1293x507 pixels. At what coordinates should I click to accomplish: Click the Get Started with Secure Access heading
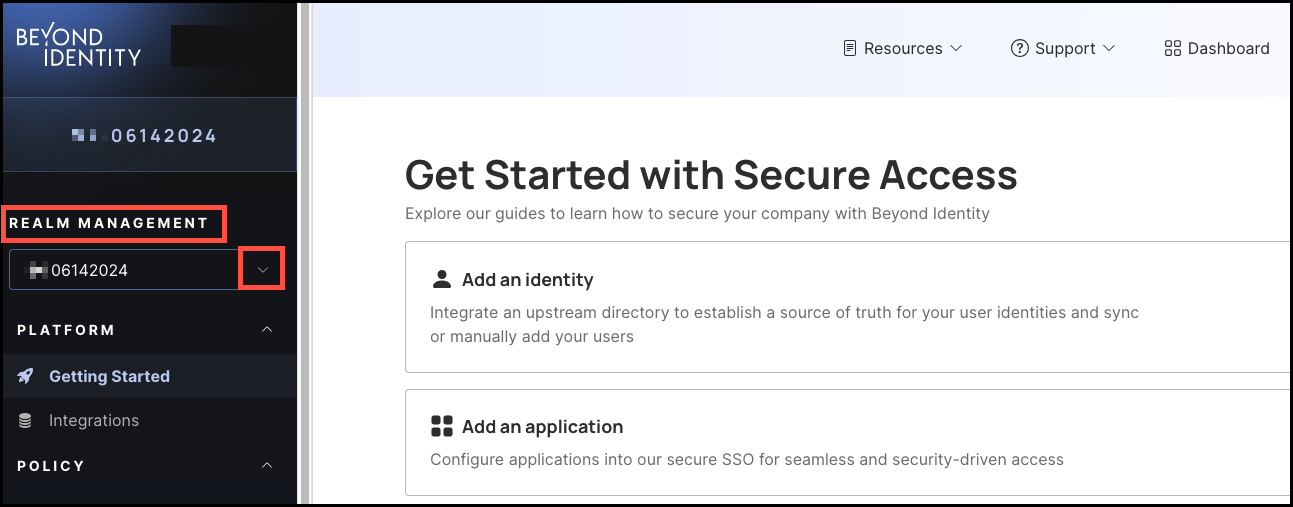pos(711,175)
